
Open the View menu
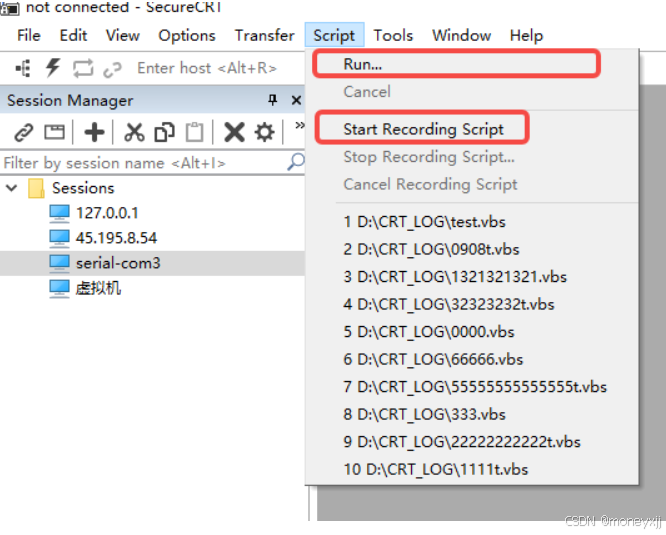[x=123, y=35]
